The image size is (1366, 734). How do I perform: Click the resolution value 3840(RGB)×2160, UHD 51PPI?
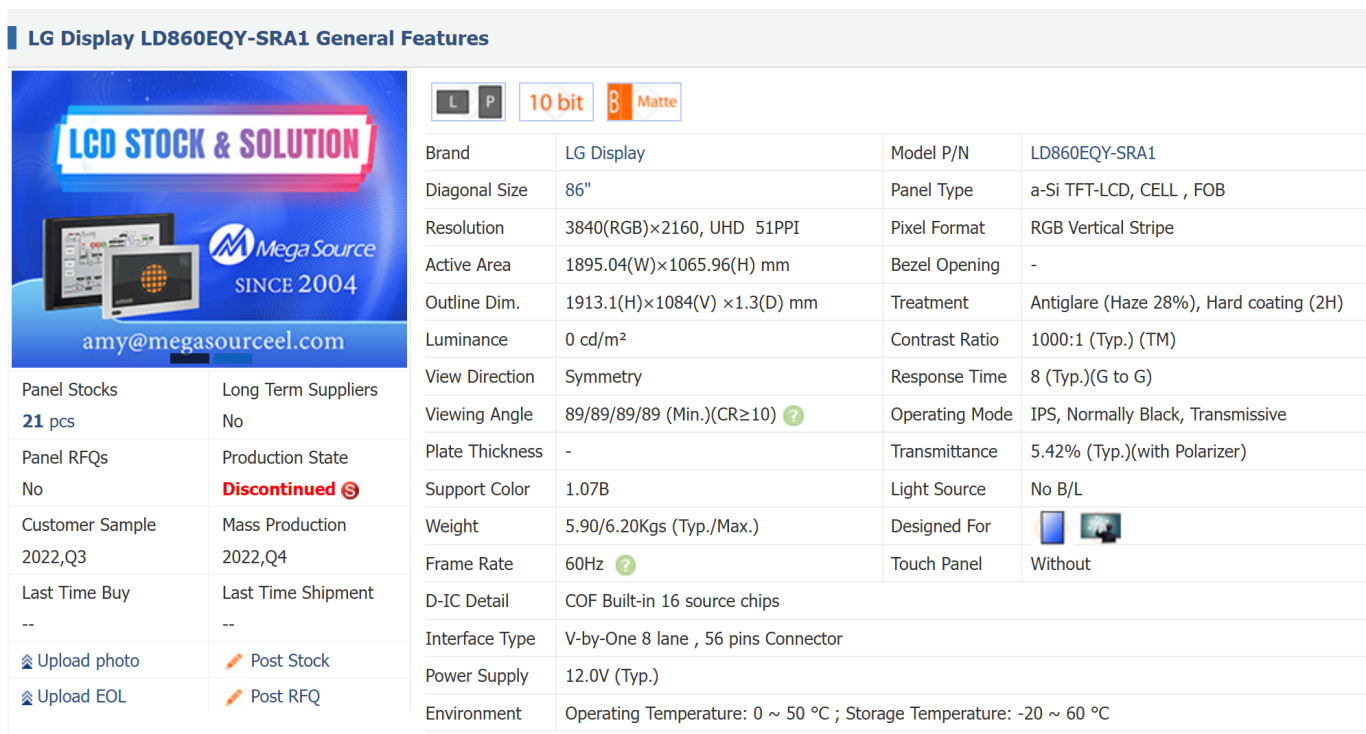pos(682,228)
